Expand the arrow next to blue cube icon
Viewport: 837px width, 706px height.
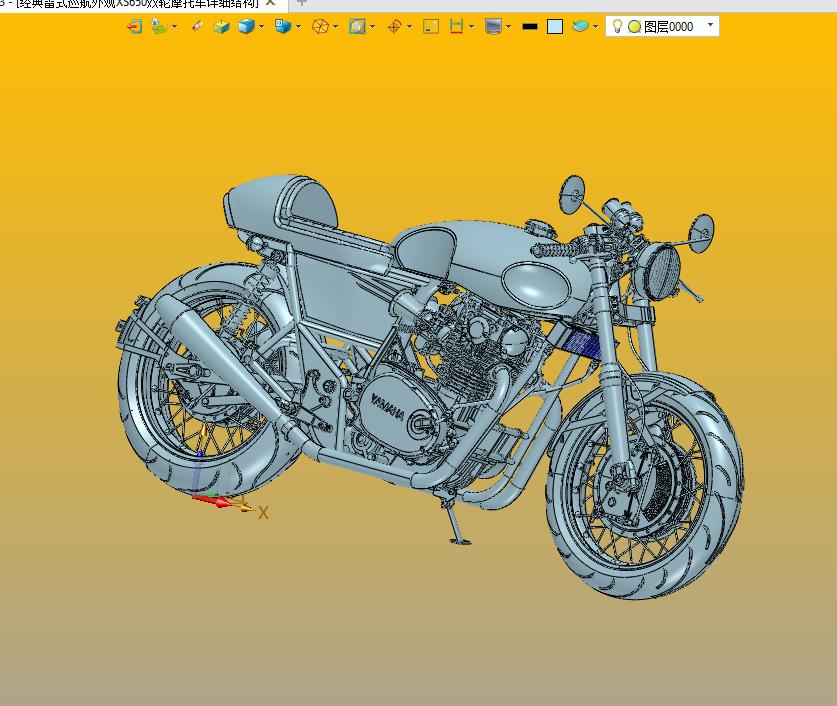pos(262,27)
